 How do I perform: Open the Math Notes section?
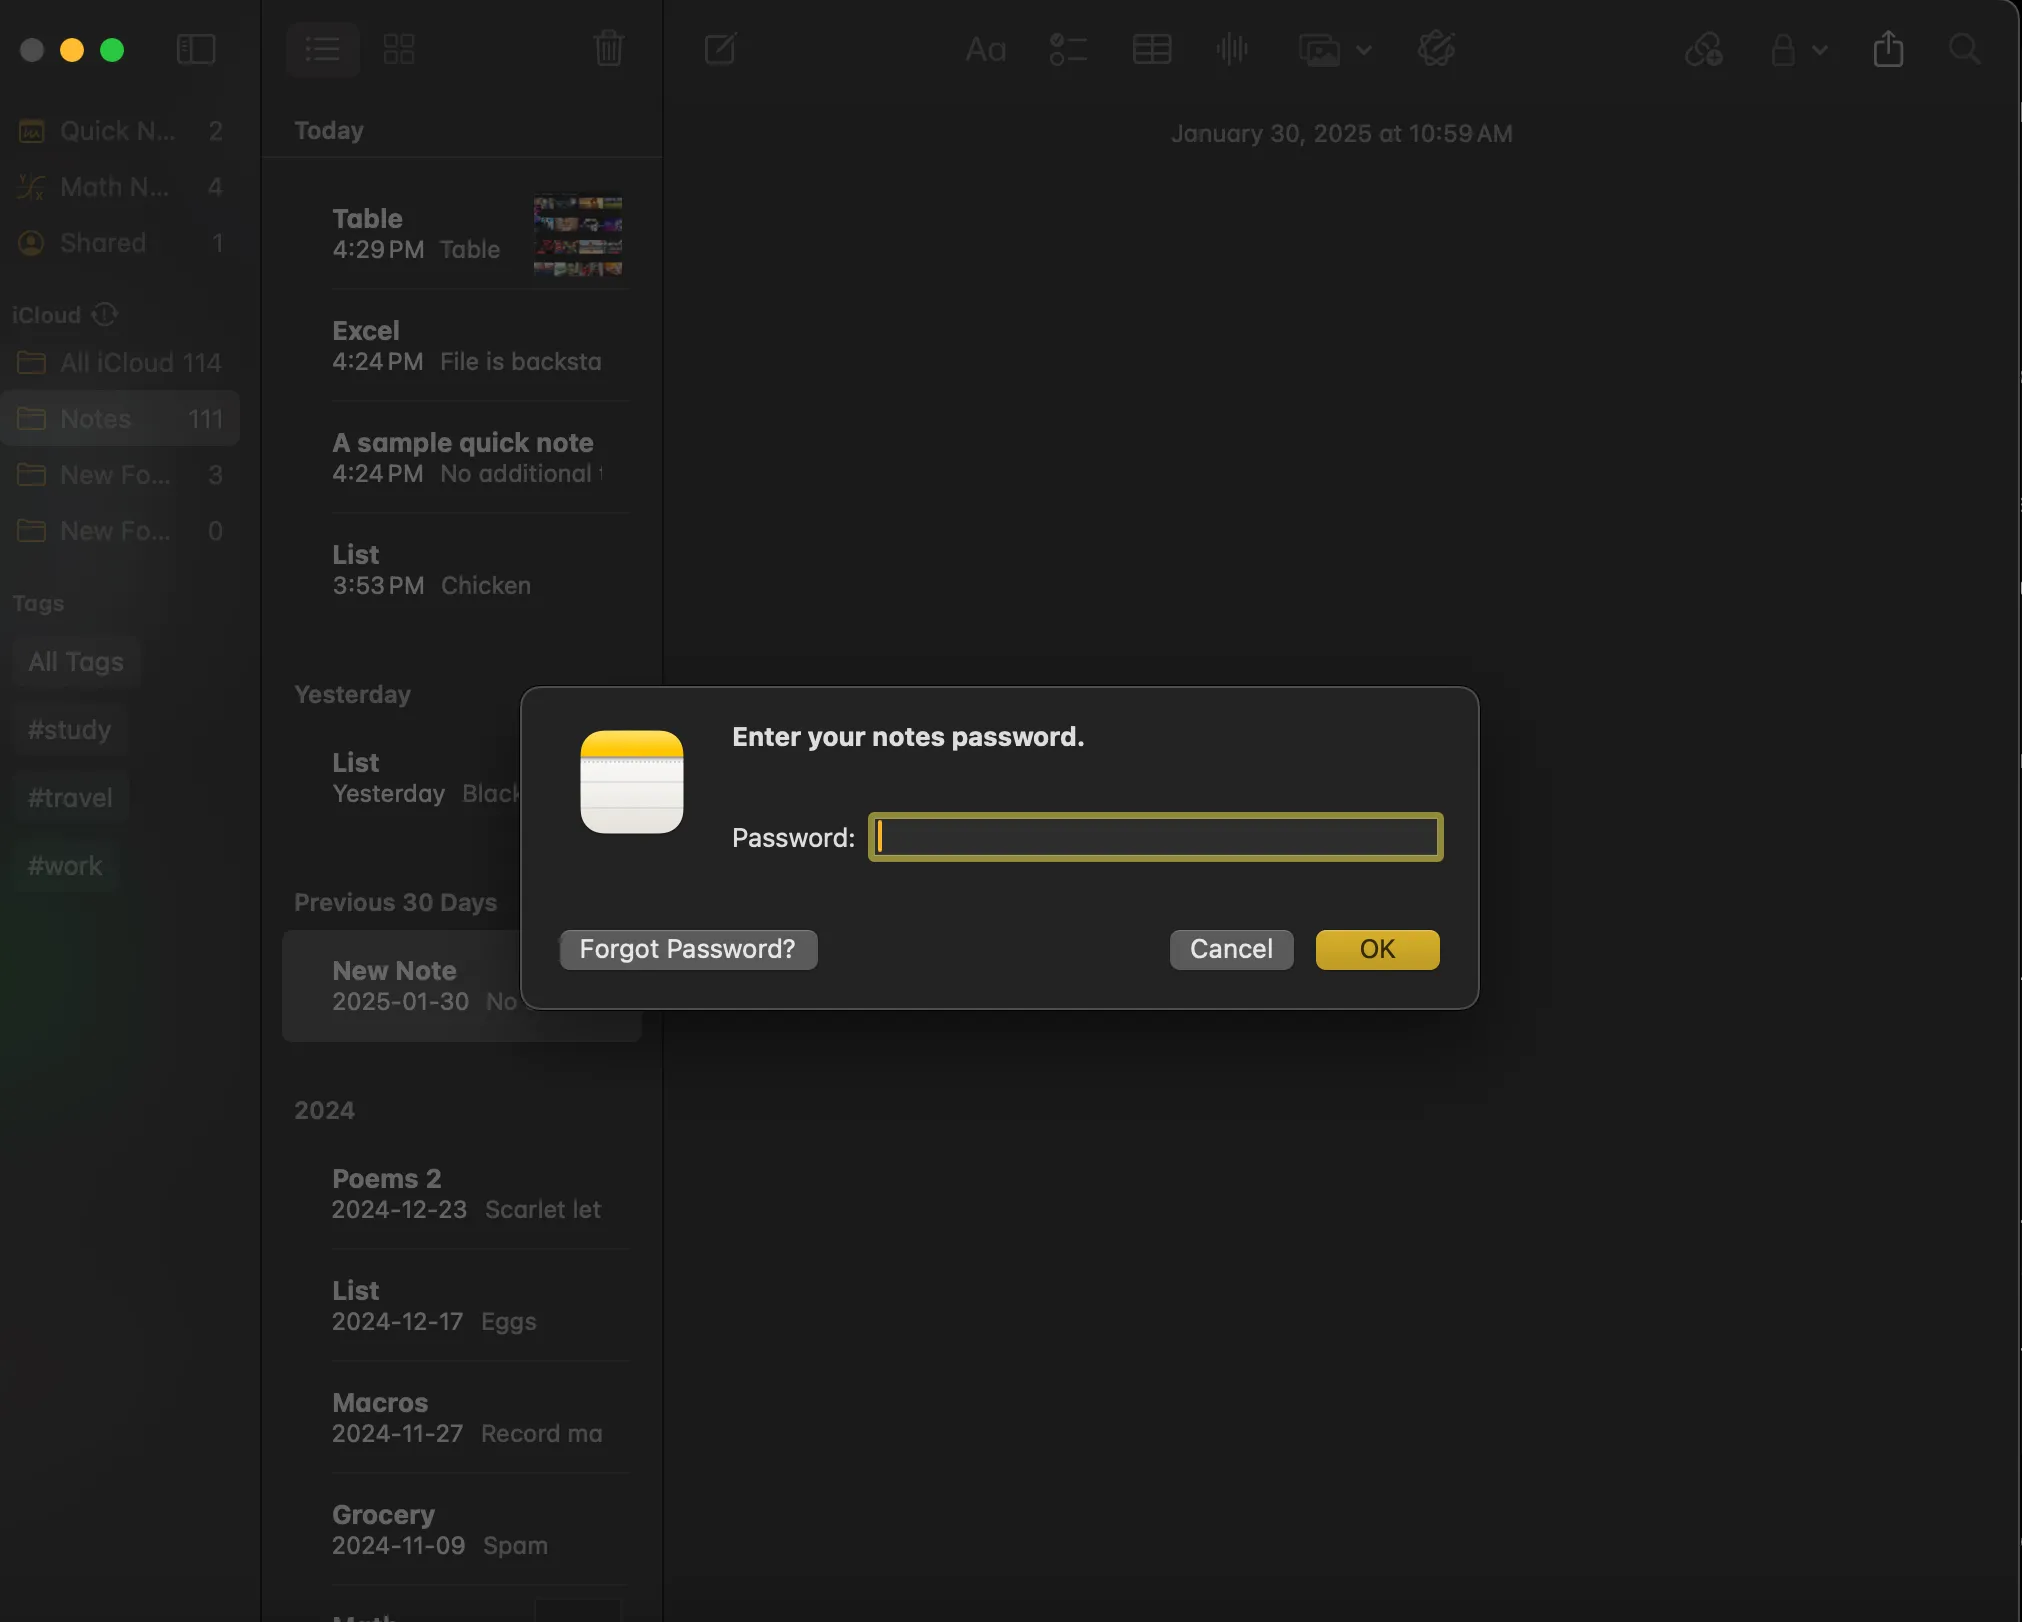(x=112, y=187)
